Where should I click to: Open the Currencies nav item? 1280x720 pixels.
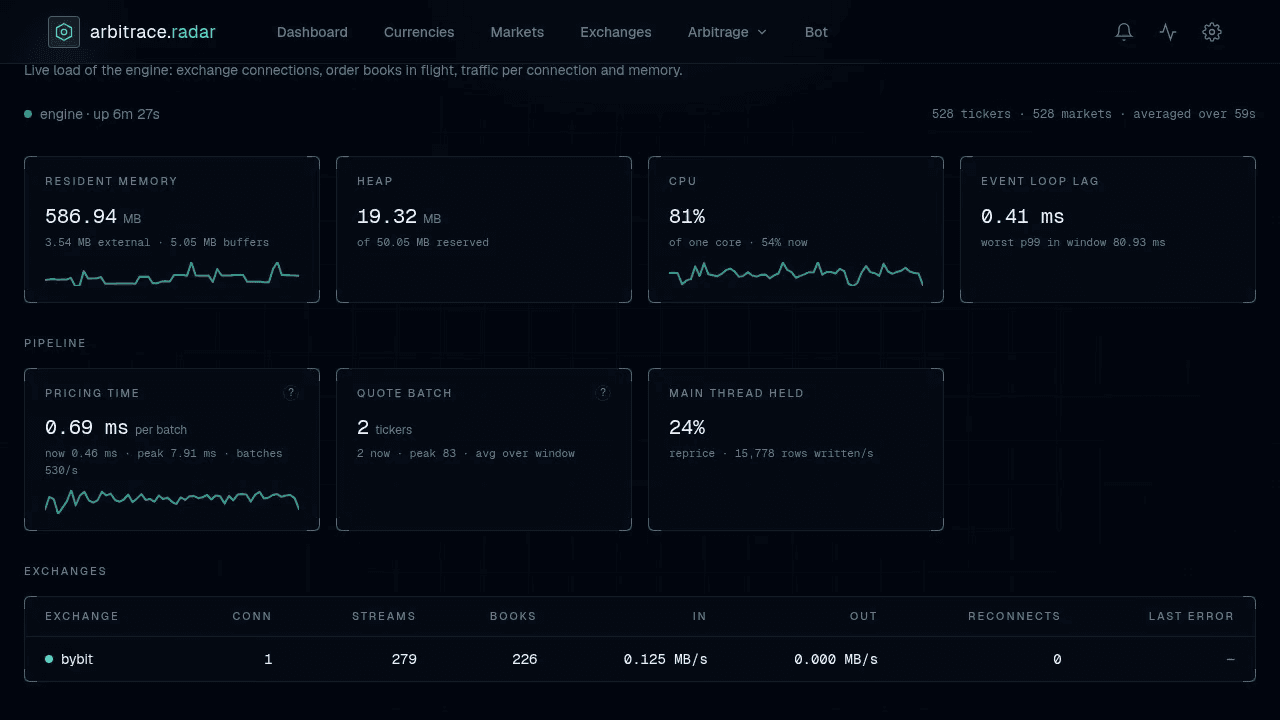[419, 32]
